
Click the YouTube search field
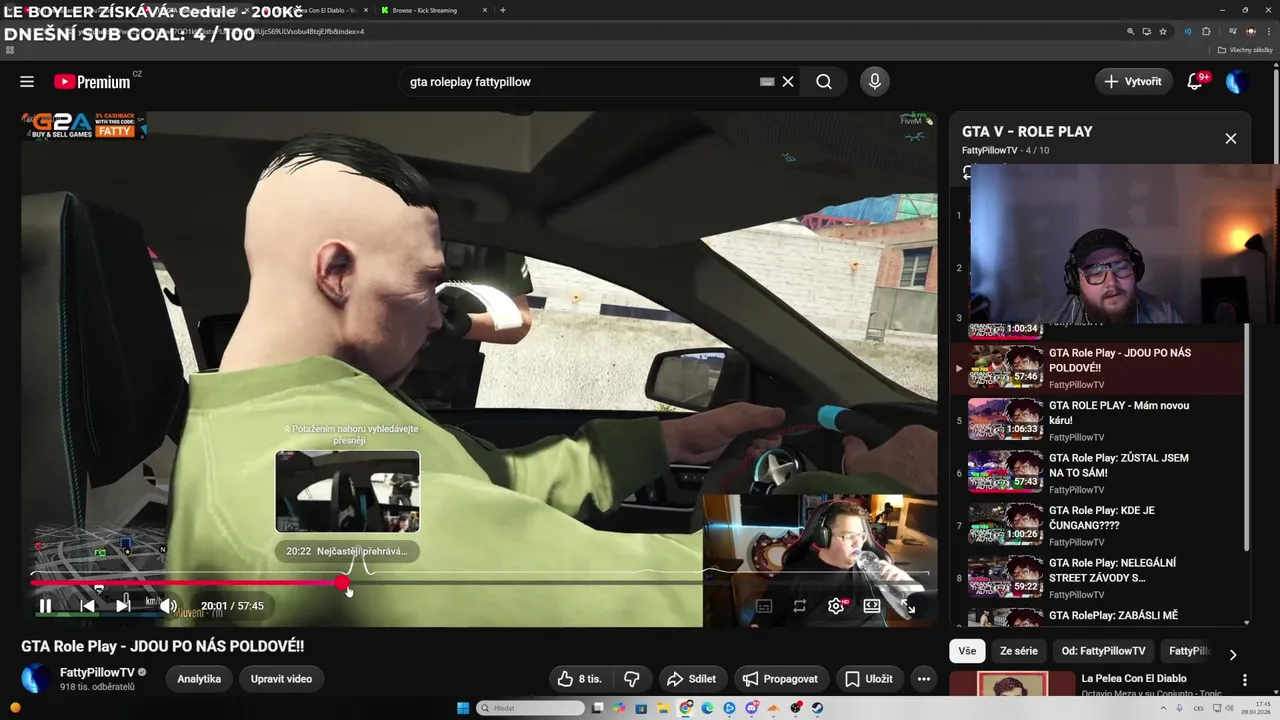click(580, 82)
